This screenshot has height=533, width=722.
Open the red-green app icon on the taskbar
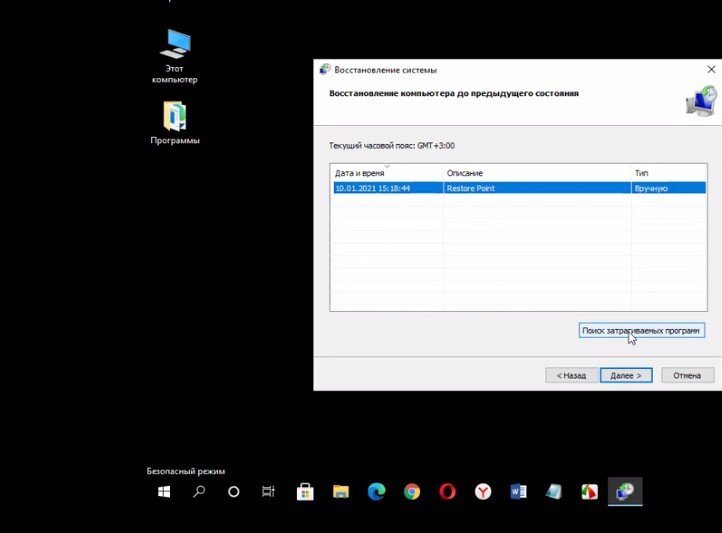589,492
